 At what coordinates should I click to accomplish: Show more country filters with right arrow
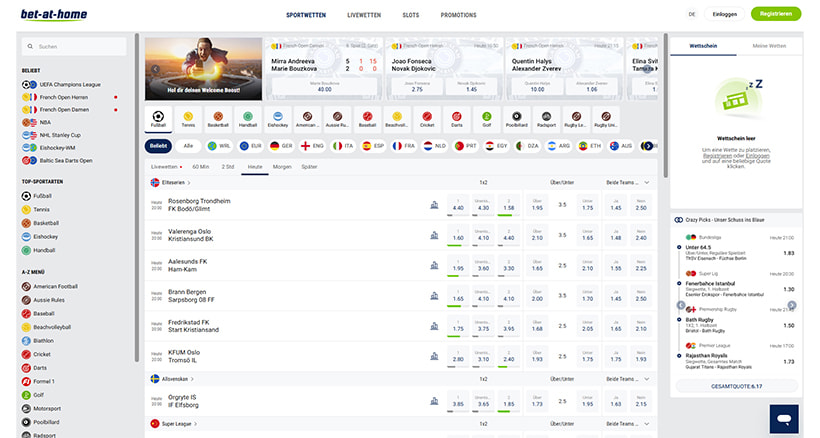point(648,146)
